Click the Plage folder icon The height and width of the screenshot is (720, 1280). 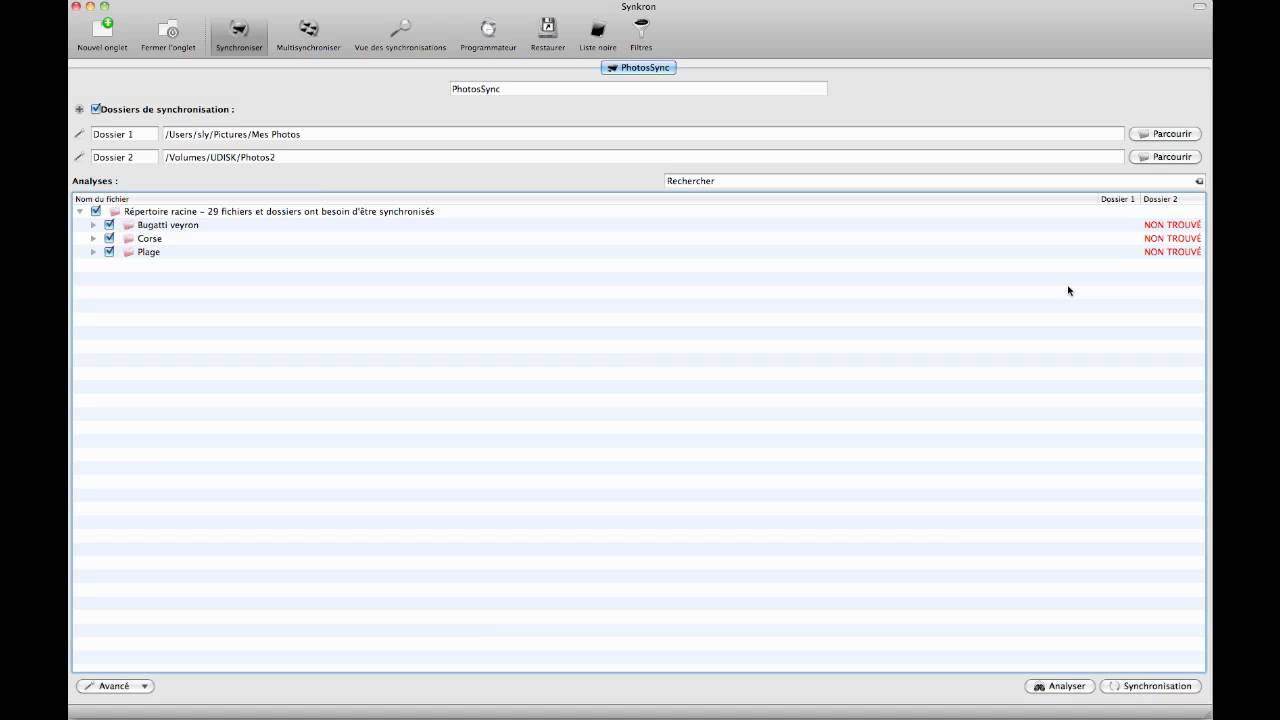point(128,252)
